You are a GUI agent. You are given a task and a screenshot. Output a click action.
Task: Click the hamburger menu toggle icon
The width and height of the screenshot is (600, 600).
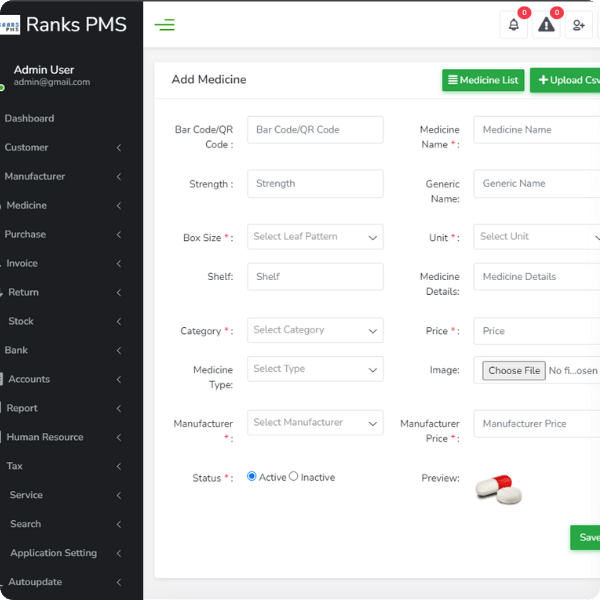165,25
